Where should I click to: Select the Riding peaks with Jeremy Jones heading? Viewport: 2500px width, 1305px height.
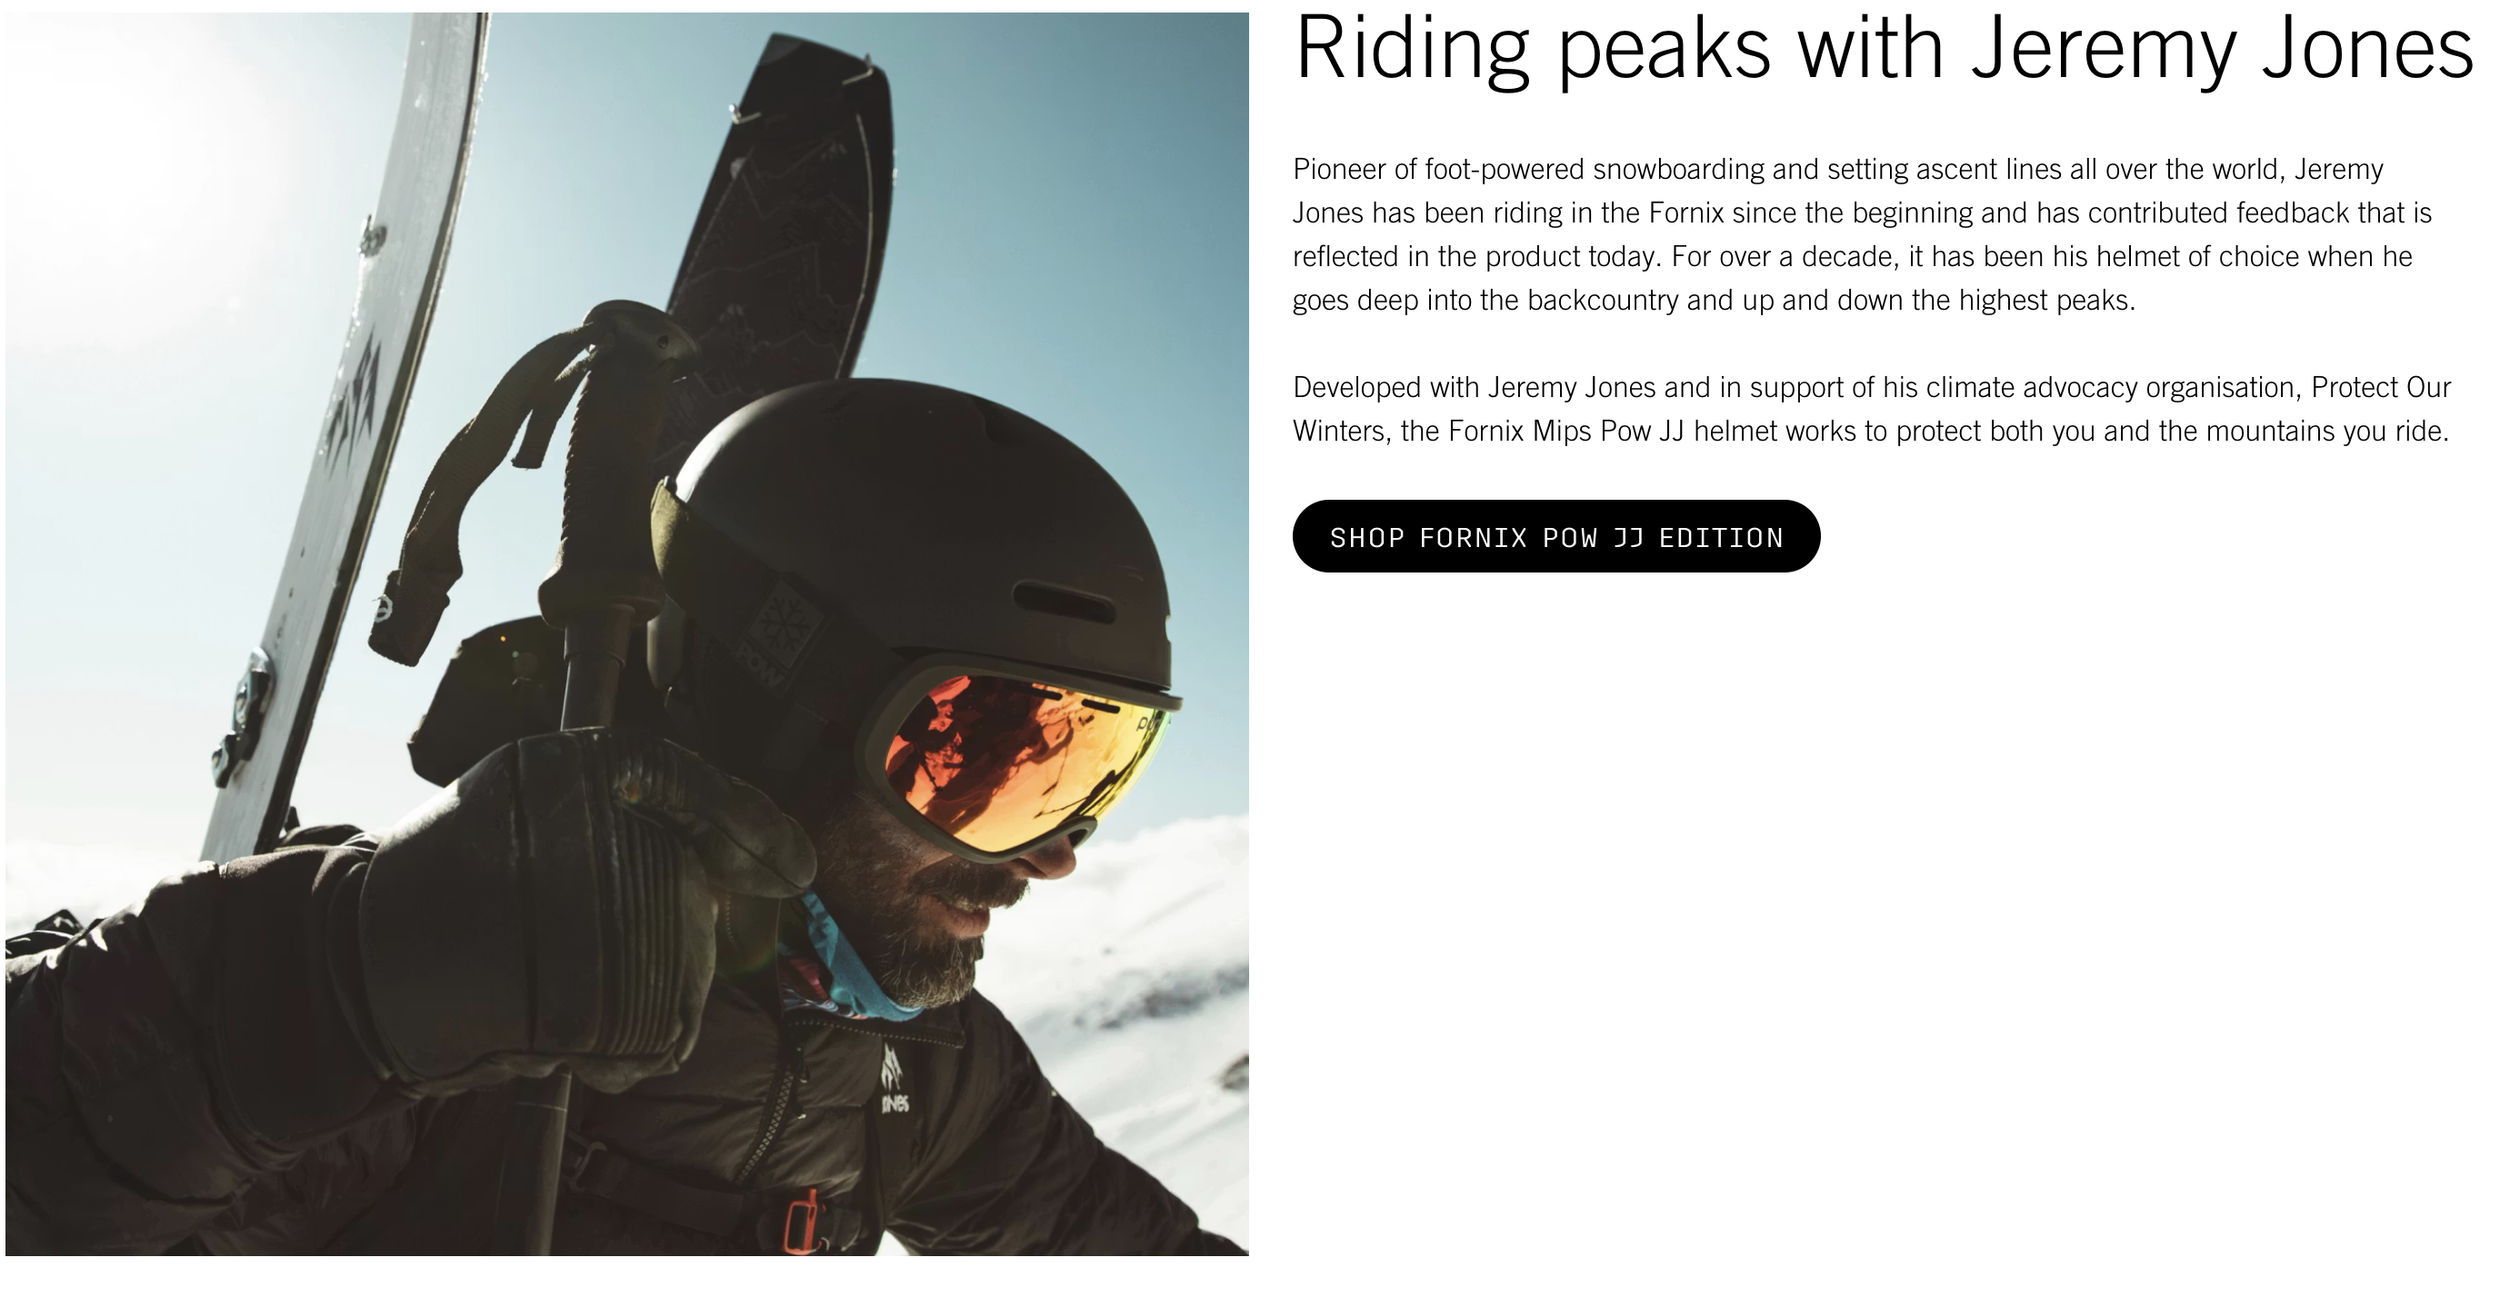pos(1884,48)
